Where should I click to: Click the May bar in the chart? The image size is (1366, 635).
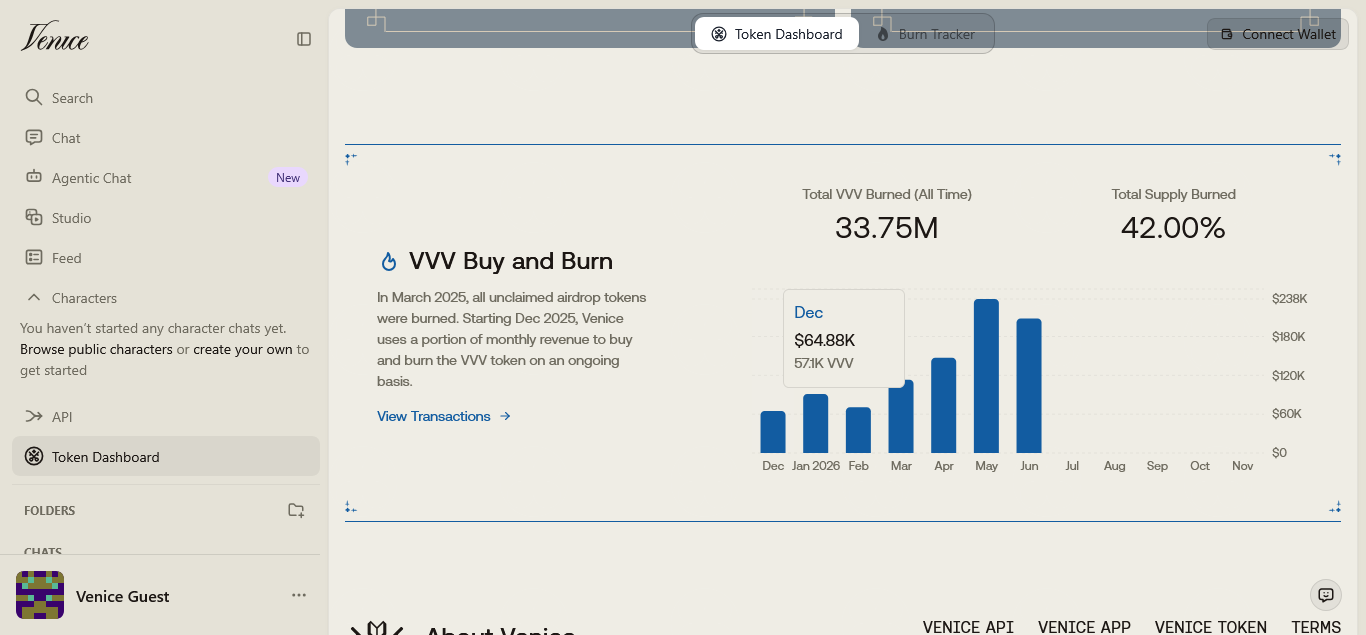986,376
